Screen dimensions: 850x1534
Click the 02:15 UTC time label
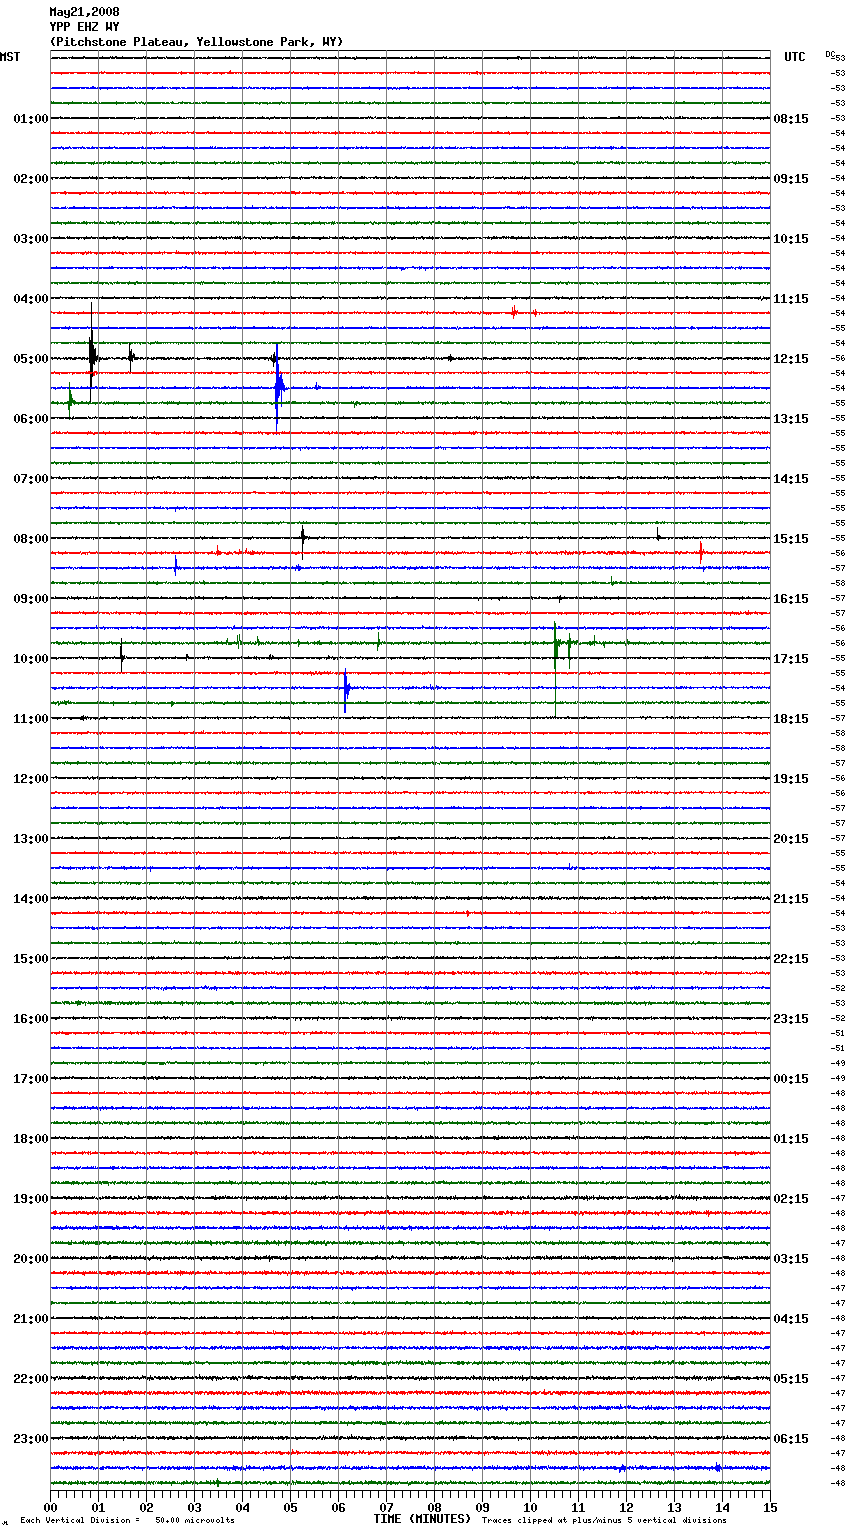click(791, 1199)
